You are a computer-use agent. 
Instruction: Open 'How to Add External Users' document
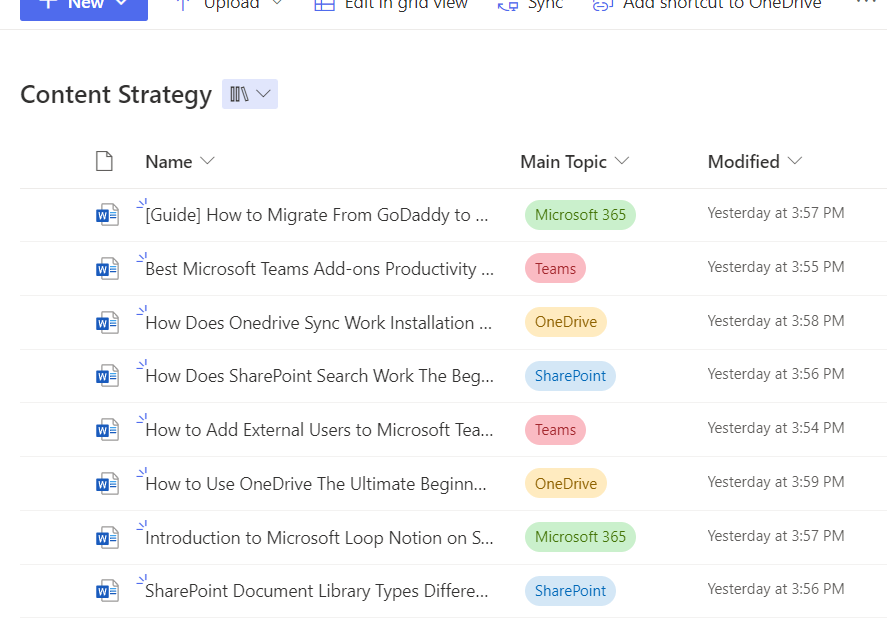pyautogui.click(x=320, y=430)
